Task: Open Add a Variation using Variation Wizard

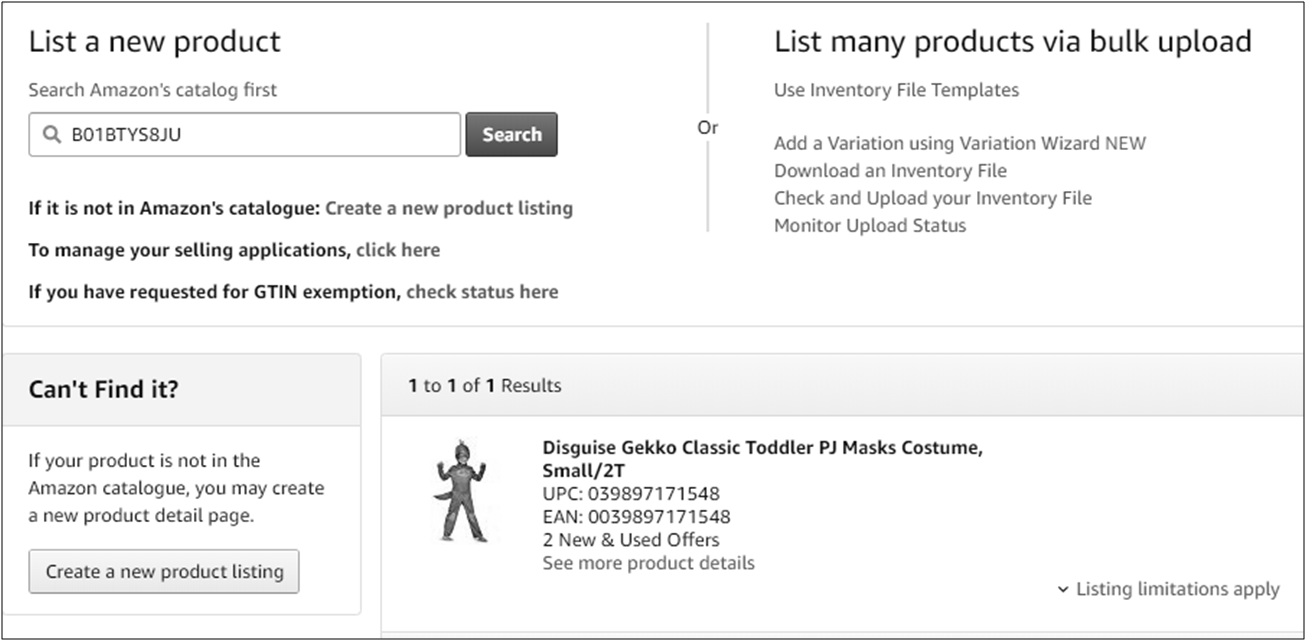Action: (959, 143)
